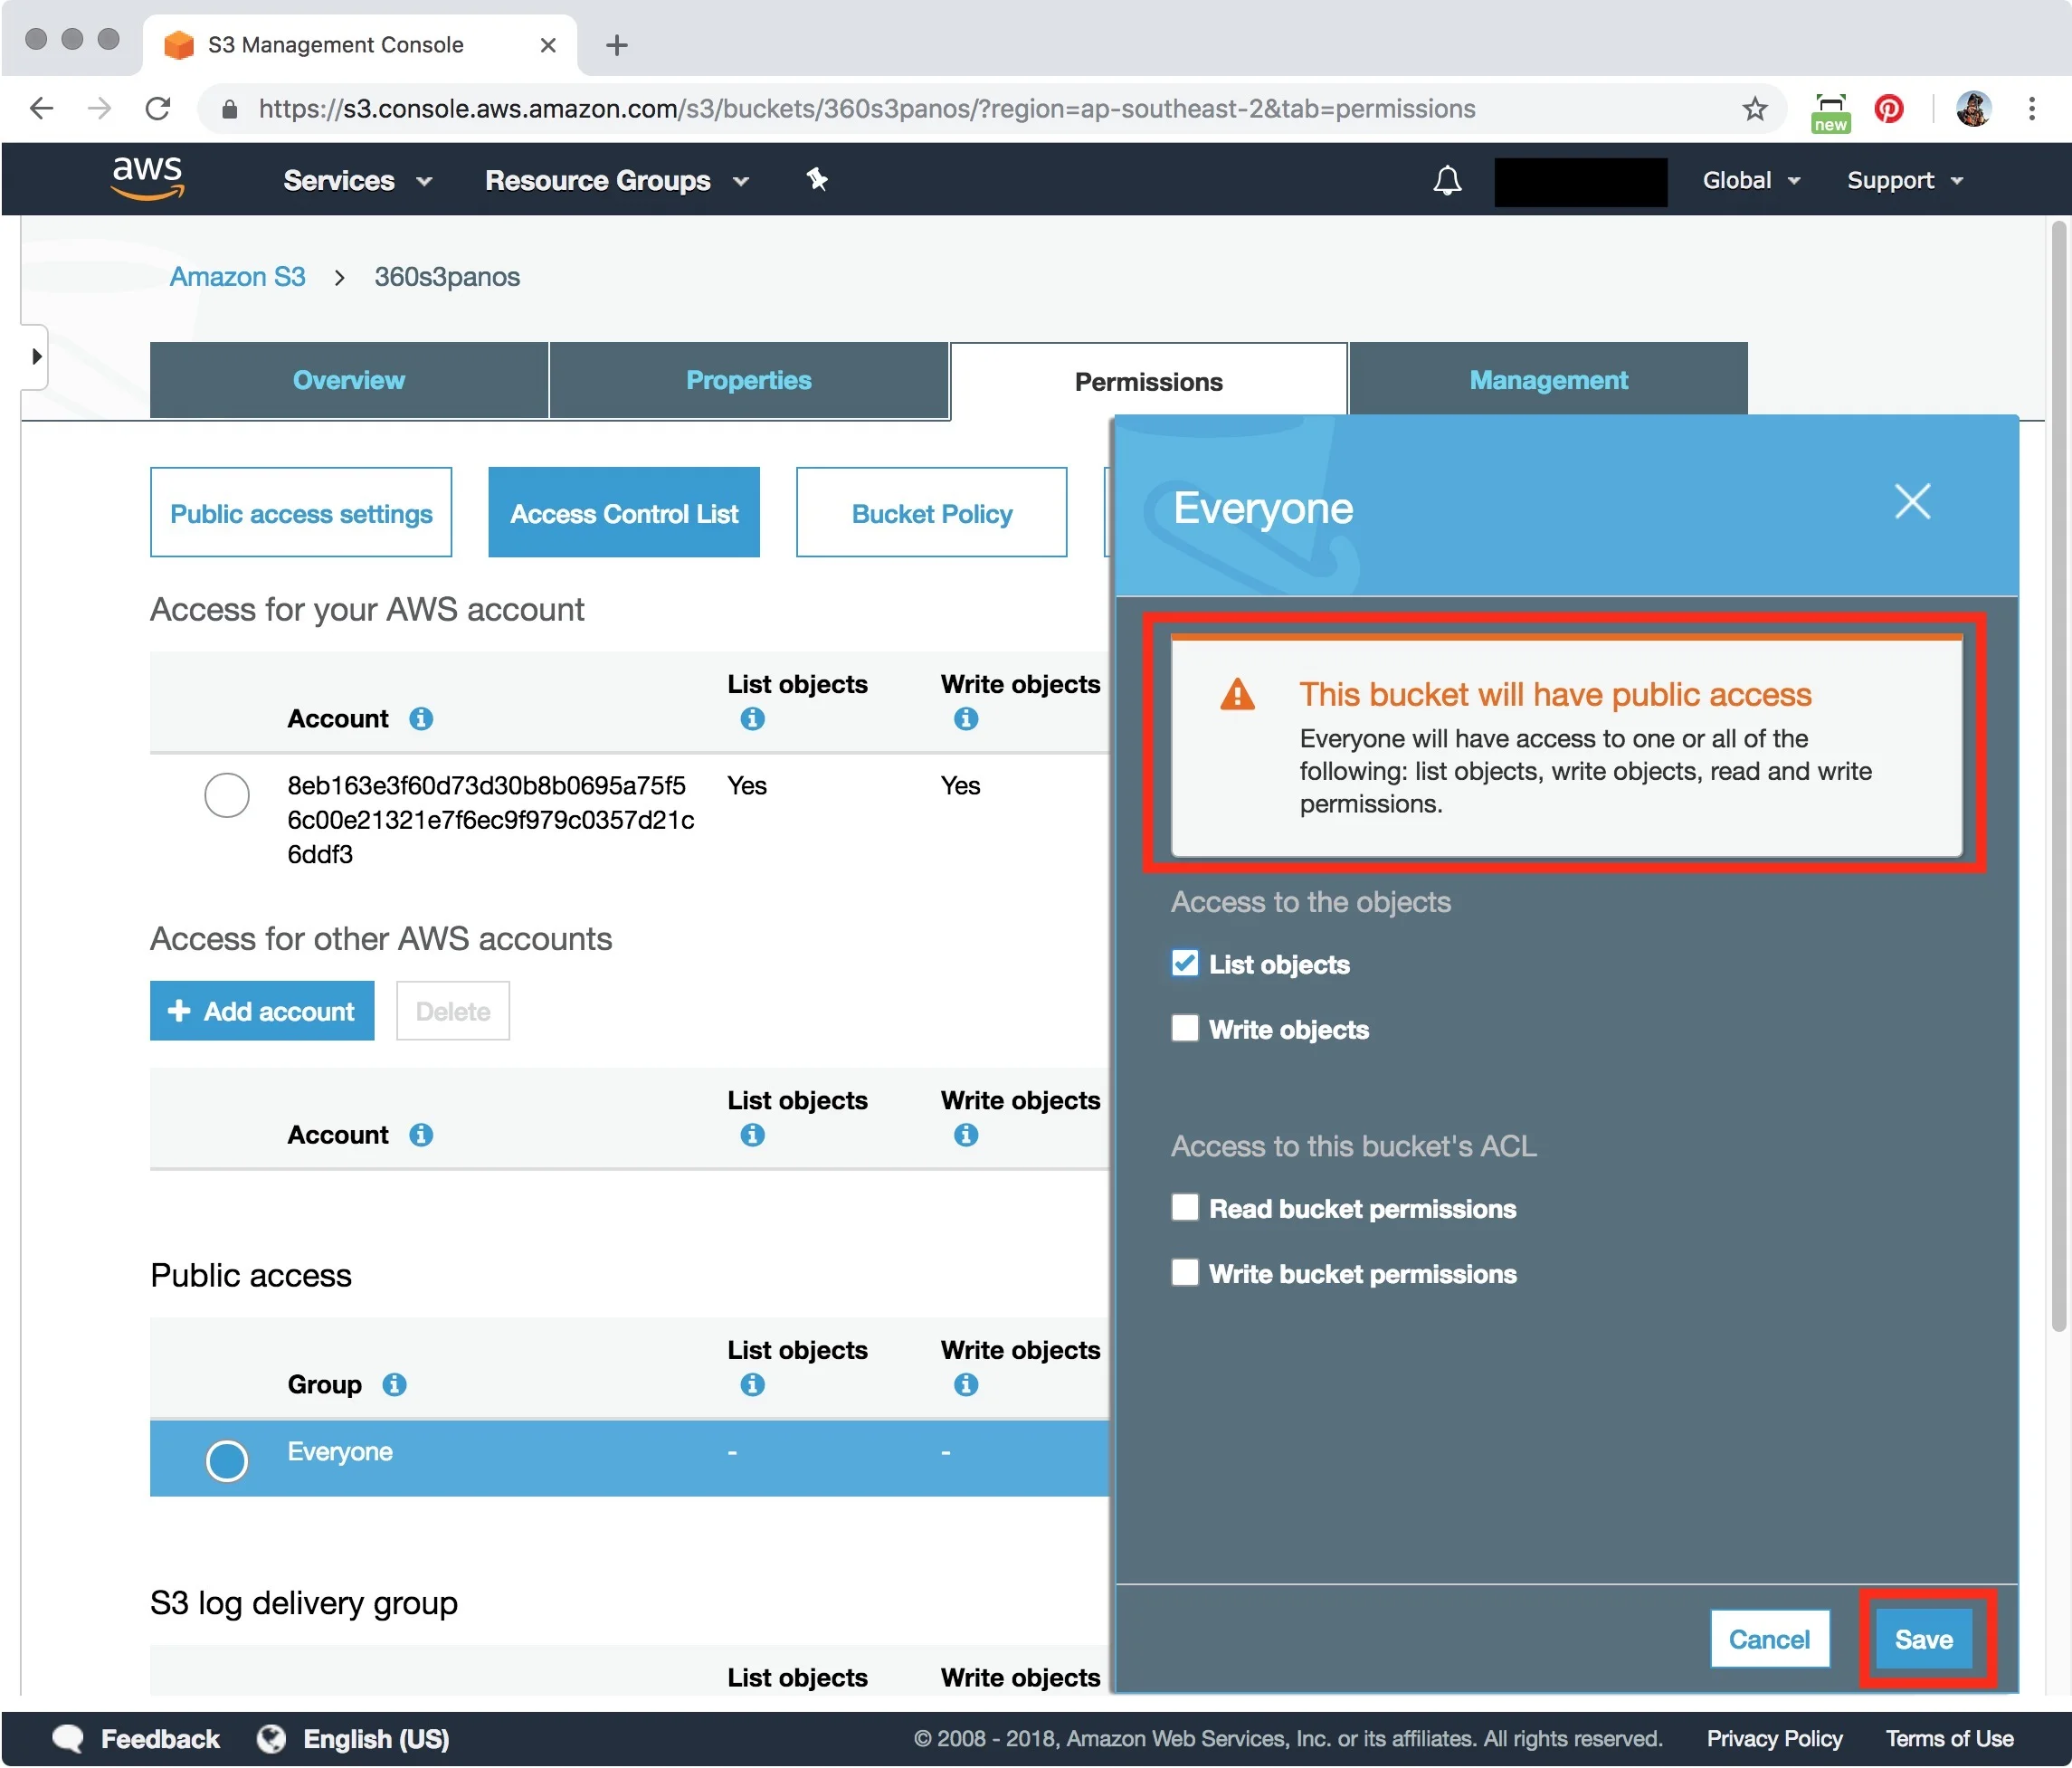Expand the left sidebar arrow
Image resolution: width=2072 pixels, height=1768 pixels.
[x=36, y=356]
